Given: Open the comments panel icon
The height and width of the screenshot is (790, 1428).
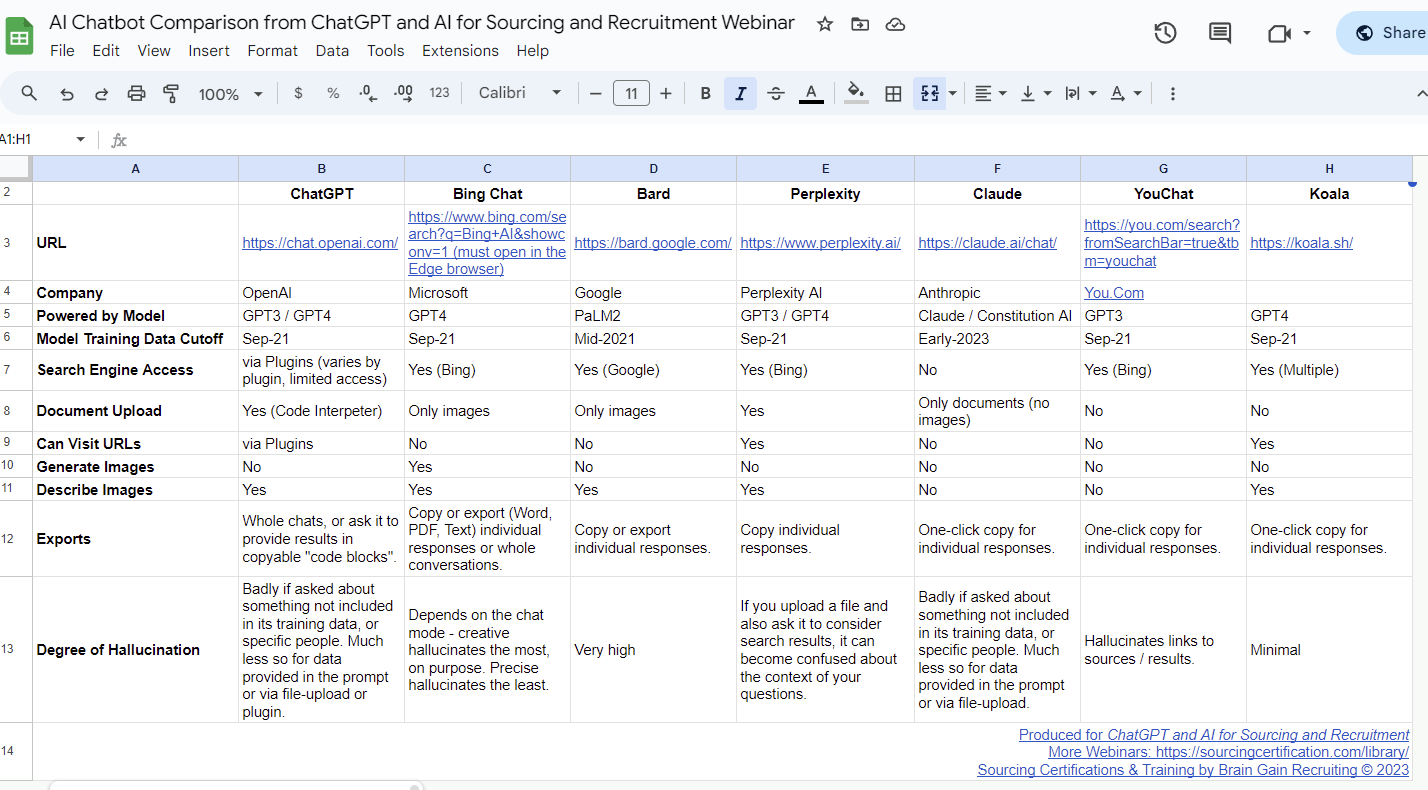Looking at the screenshot, I should 1220,33.
